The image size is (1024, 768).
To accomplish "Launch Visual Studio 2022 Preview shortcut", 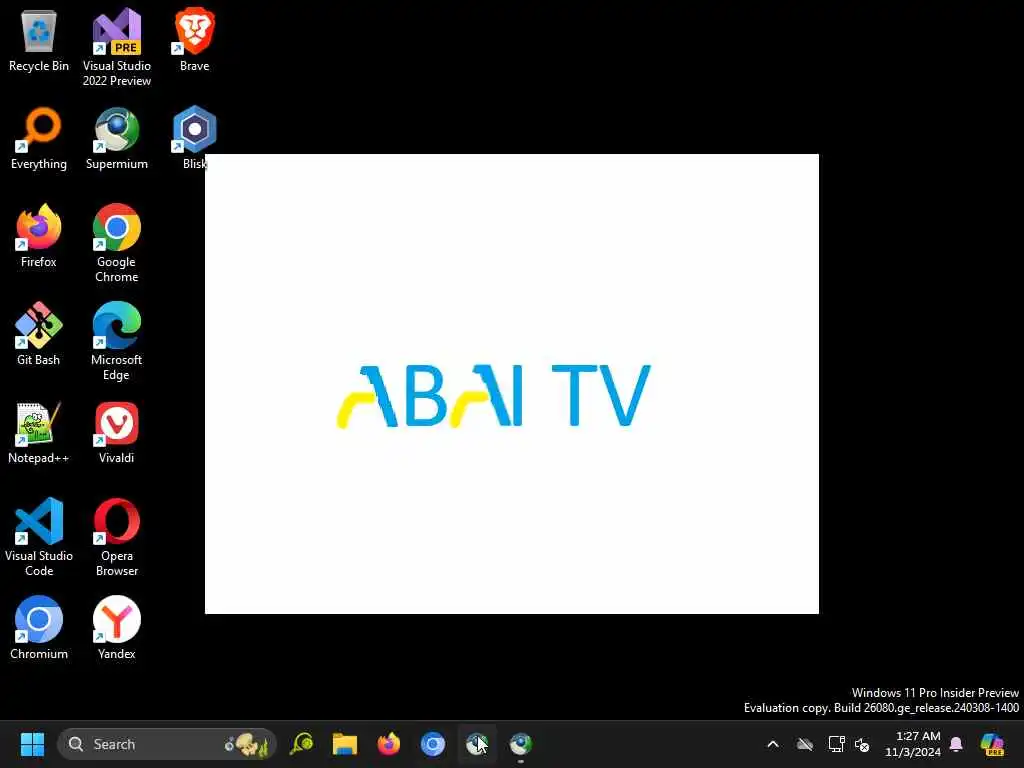I will [117, 47].
